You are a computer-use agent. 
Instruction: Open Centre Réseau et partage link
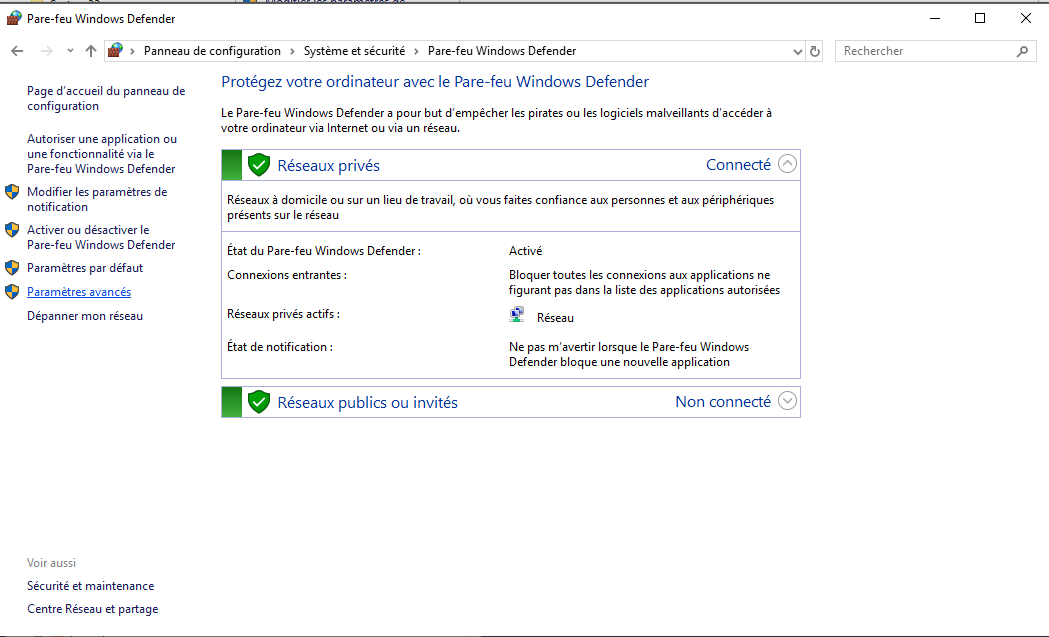click(92, 609)
